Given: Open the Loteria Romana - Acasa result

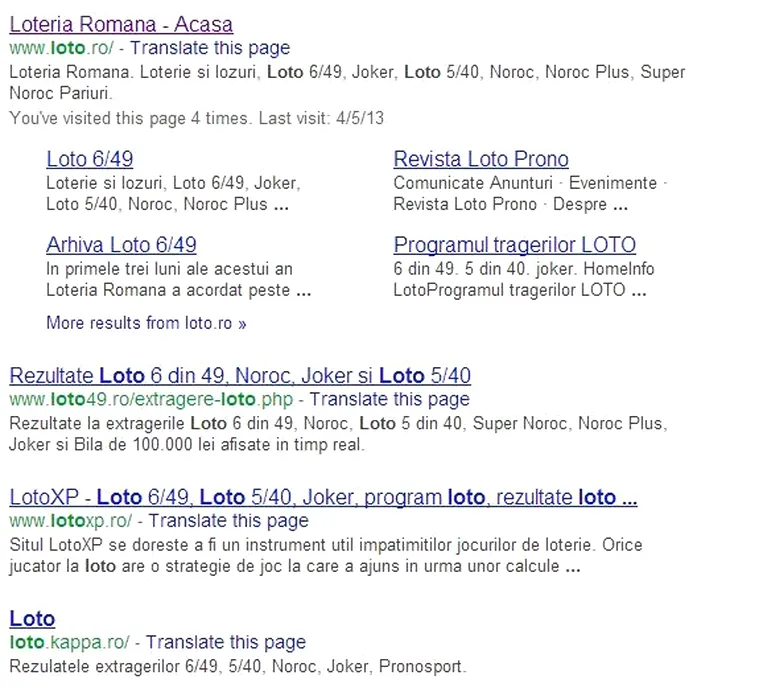Looking at the screenshot, I should pyautogui.click(x=120, y=24).
